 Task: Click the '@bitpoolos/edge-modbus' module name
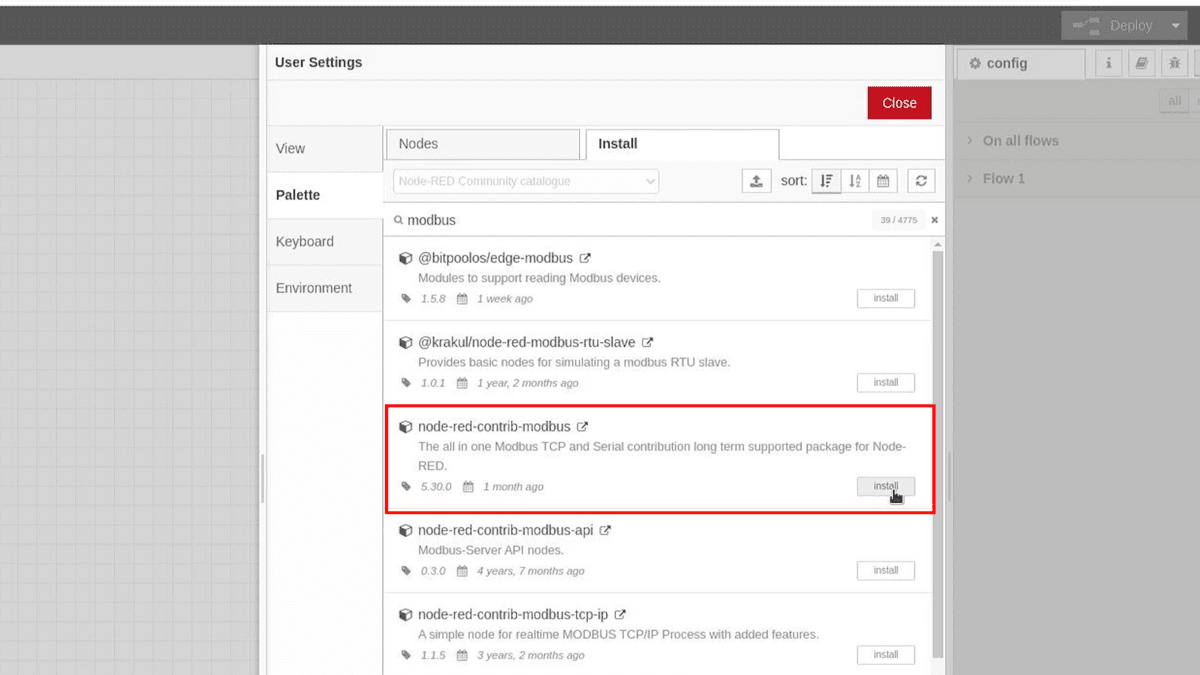tap(495, 258)
